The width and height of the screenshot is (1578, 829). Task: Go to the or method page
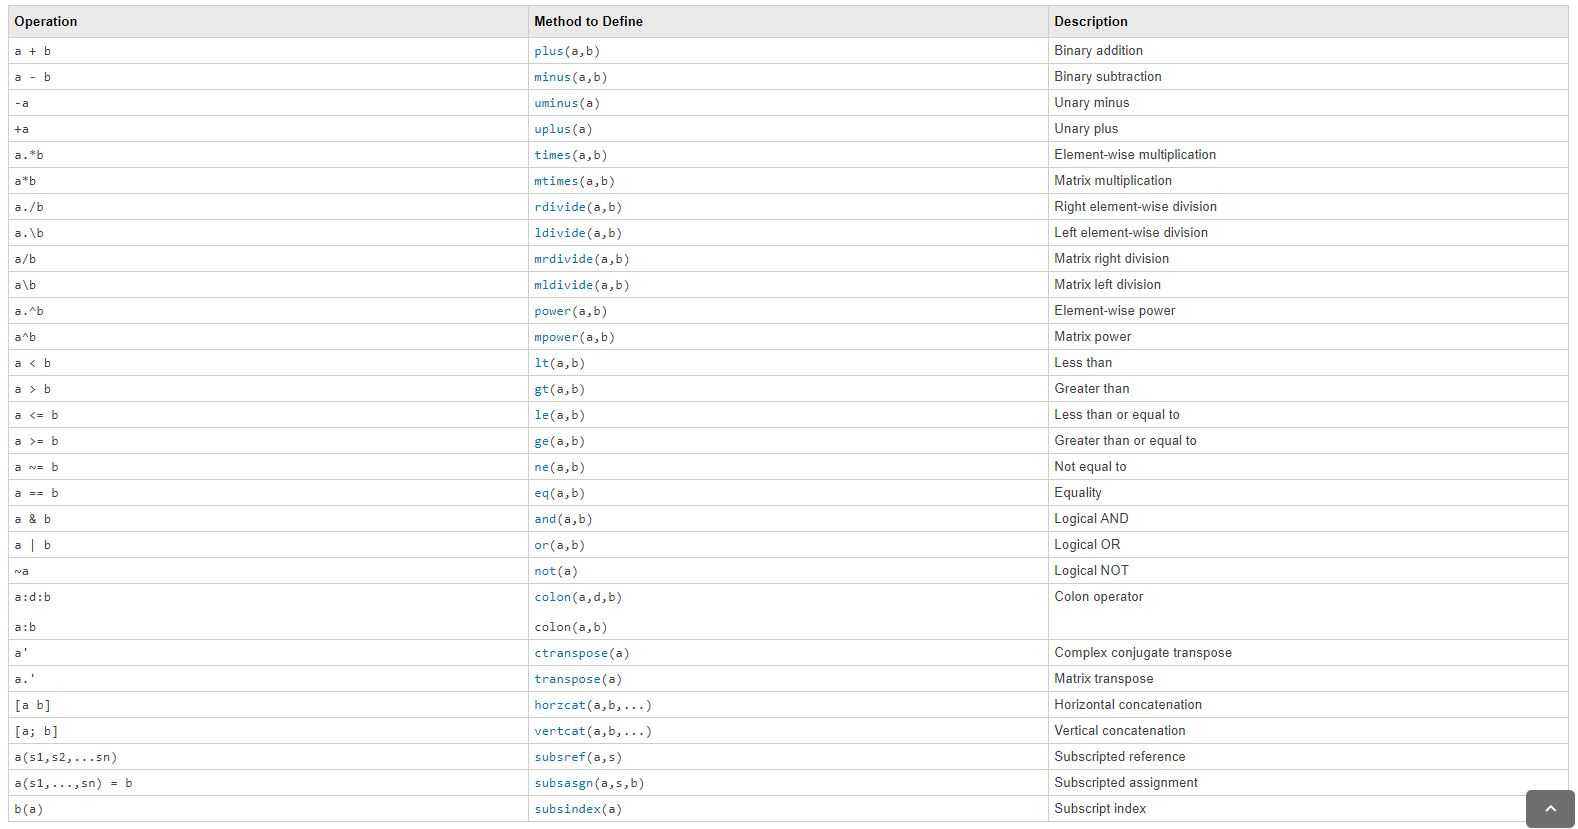click(541, 545)
